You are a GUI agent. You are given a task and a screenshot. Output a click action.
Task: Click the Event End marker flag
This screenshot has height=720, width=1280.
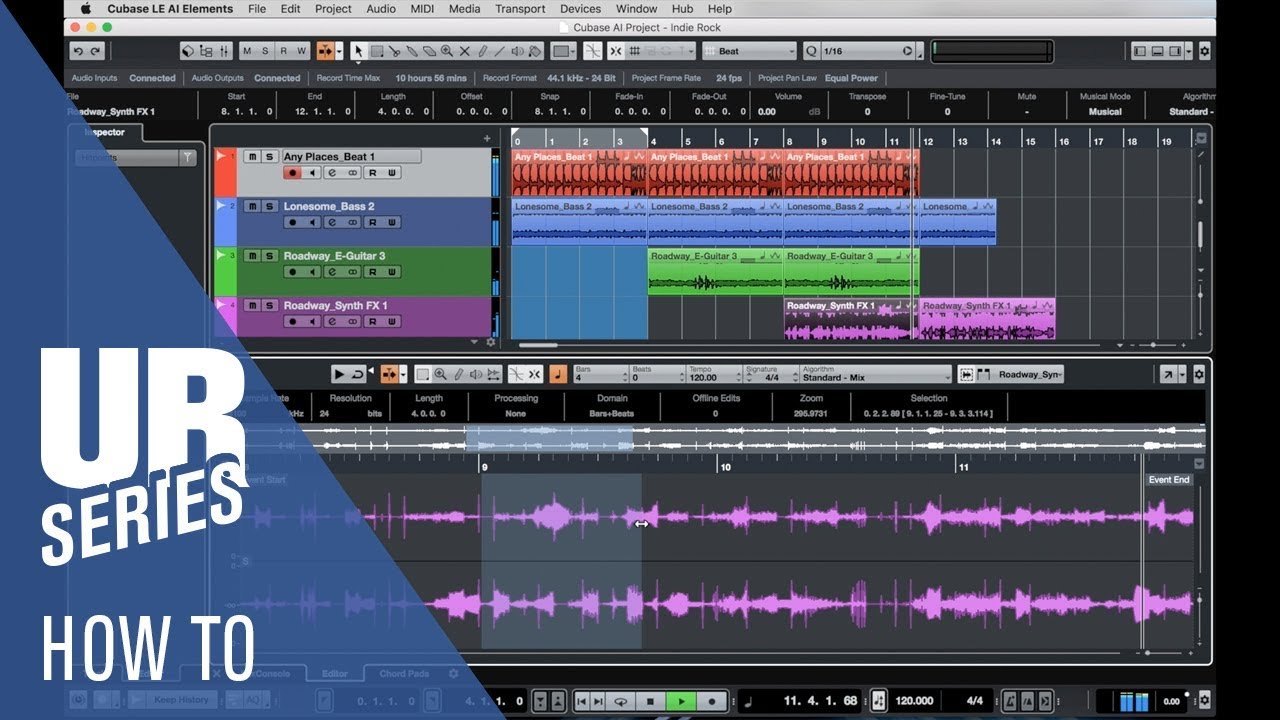tap(1168, 480)
